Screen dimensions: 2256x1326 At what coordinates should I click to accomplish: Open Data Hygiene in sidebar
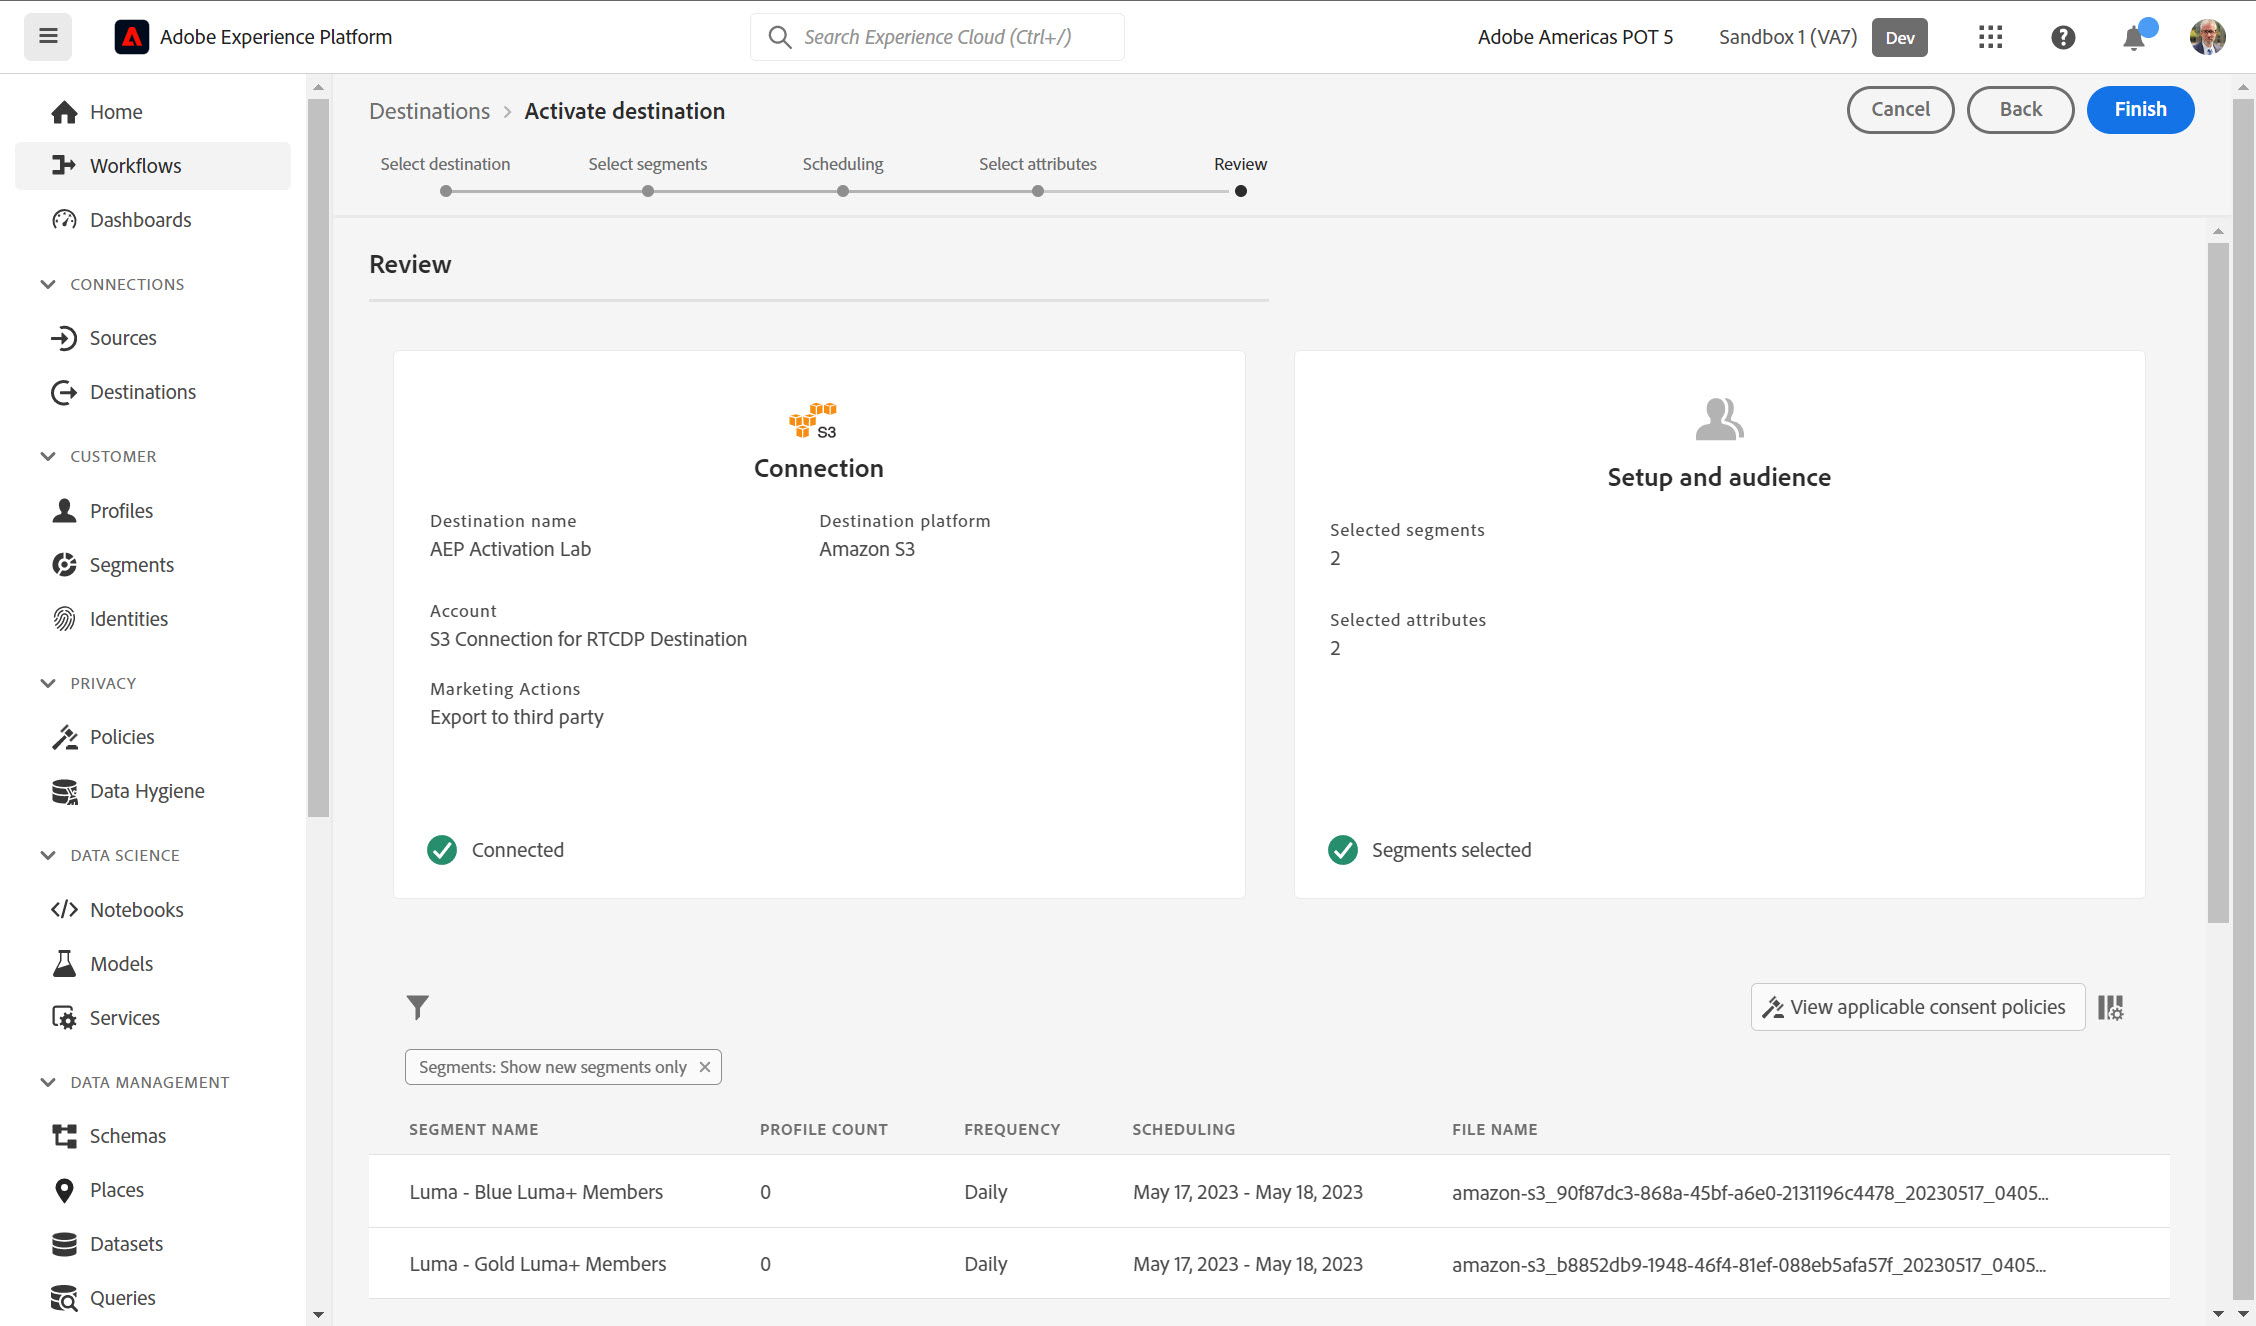click(153, 791)
